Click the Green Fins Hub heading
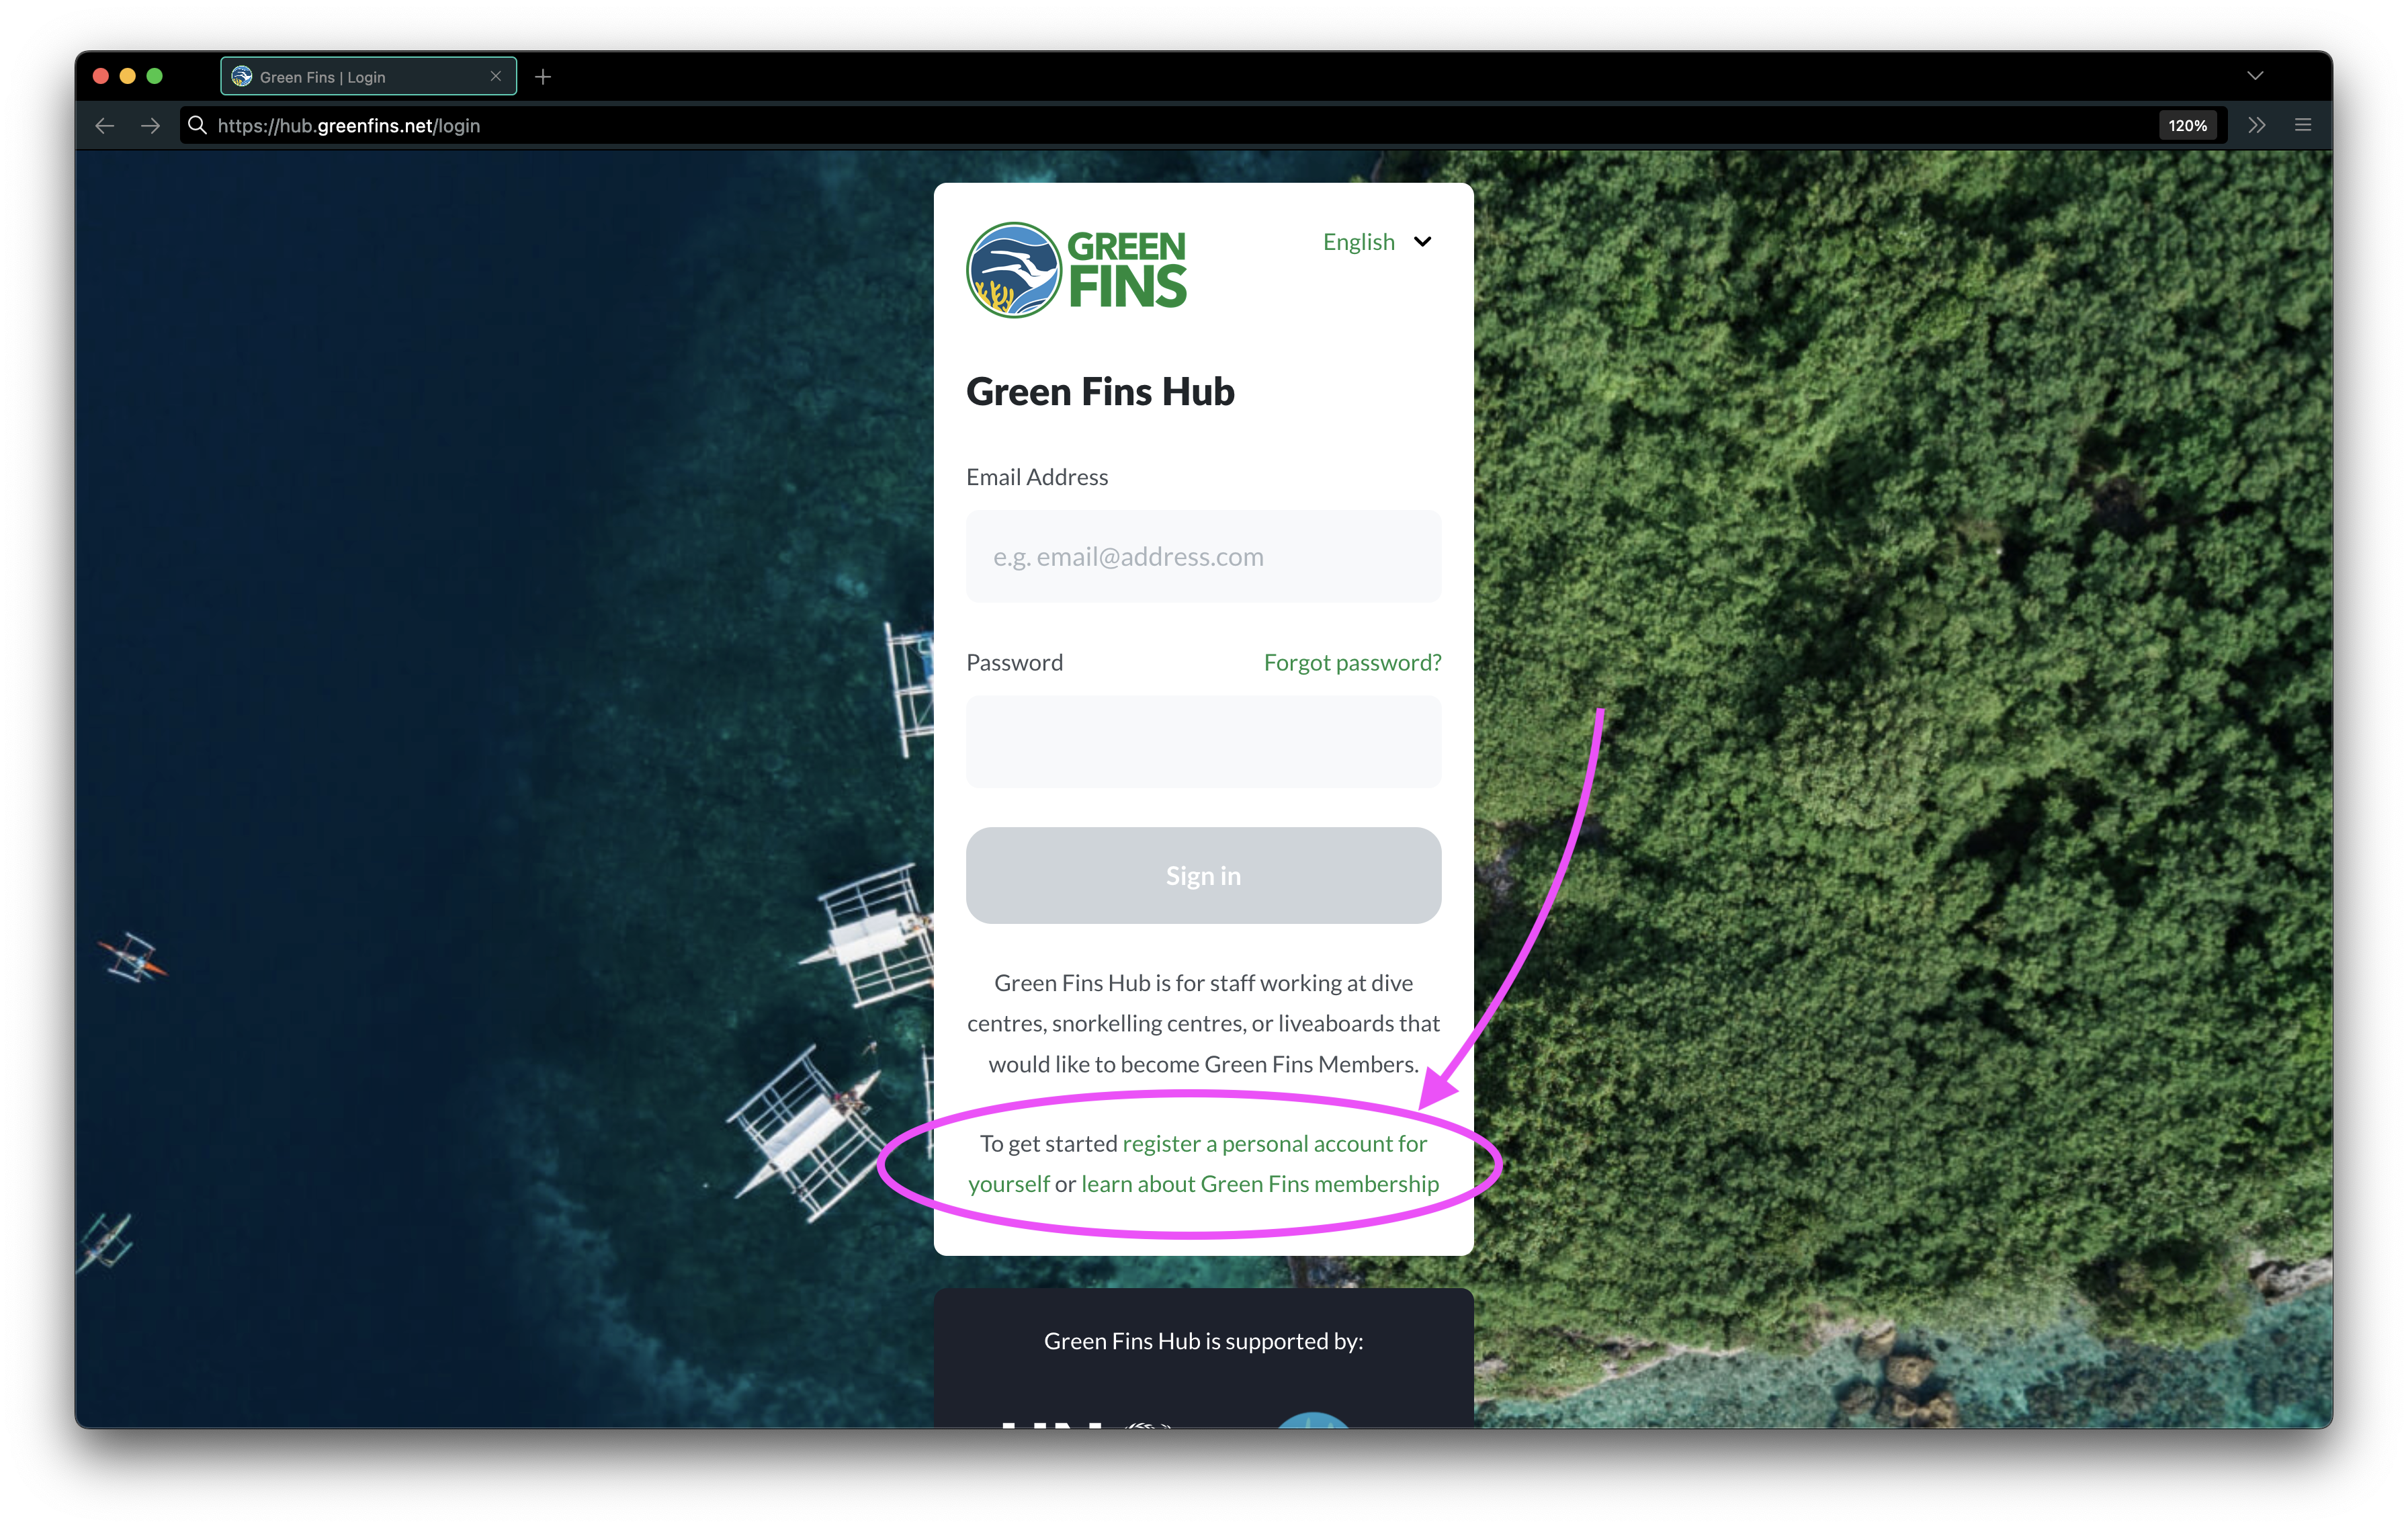The height and width of the screenshot is (1528, 2408). [x=1100, y=392]
